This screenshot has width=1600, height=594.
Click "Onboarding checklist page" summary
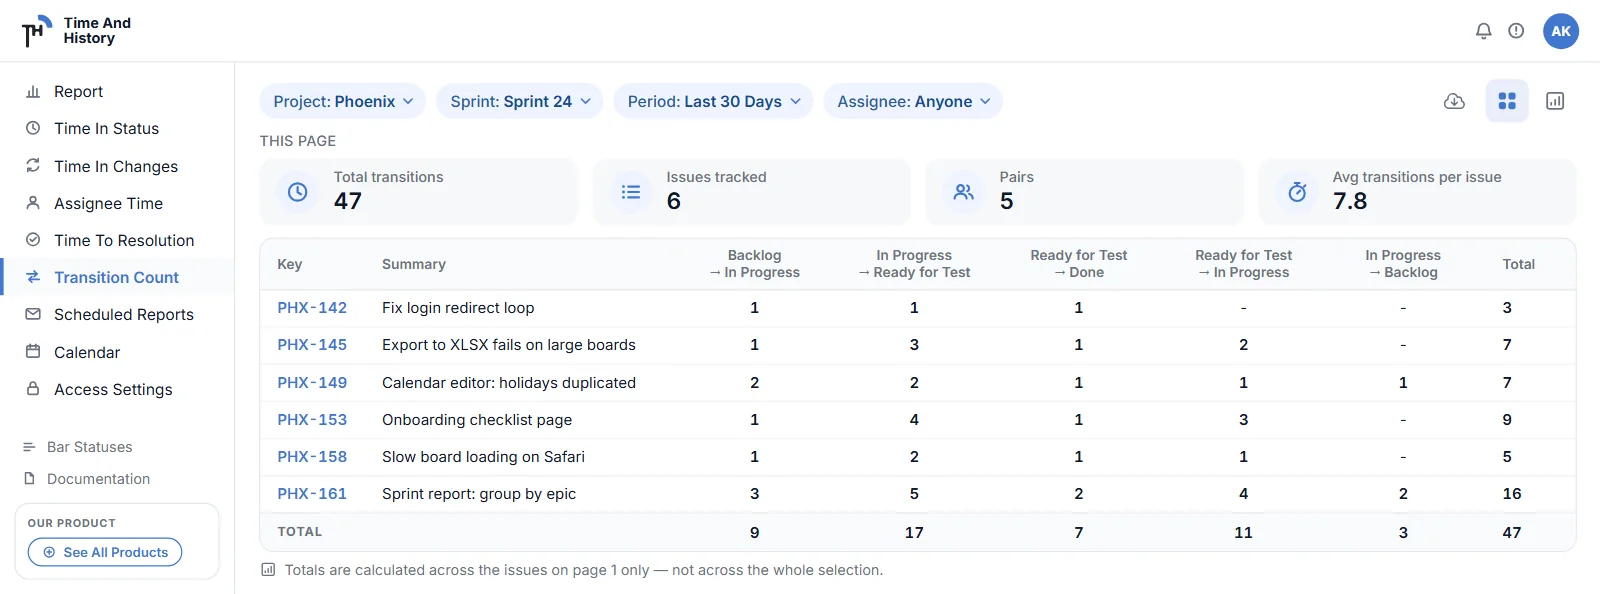tap(477, 420)
